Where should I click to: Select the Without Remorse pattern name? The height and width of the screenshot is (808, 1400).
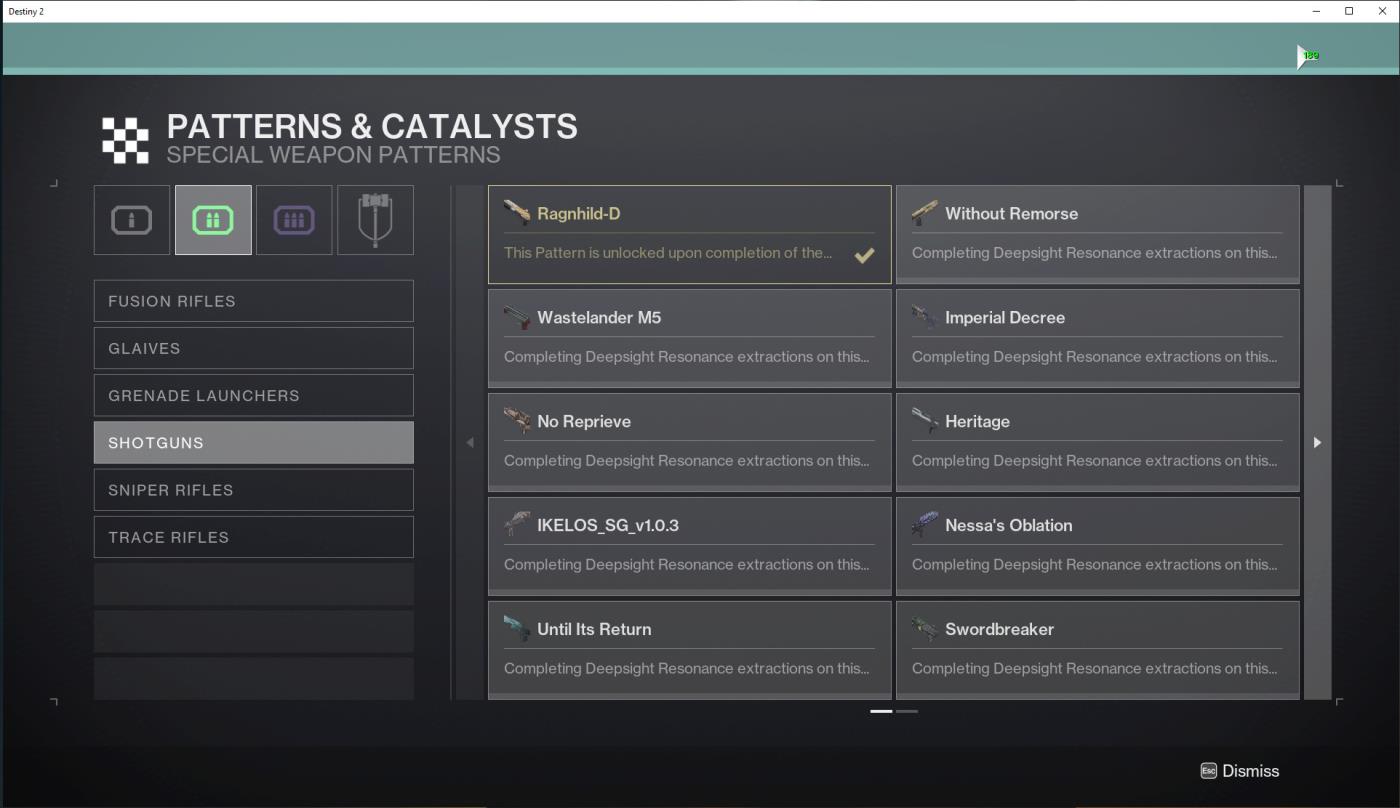click(x=1011, y=214)
